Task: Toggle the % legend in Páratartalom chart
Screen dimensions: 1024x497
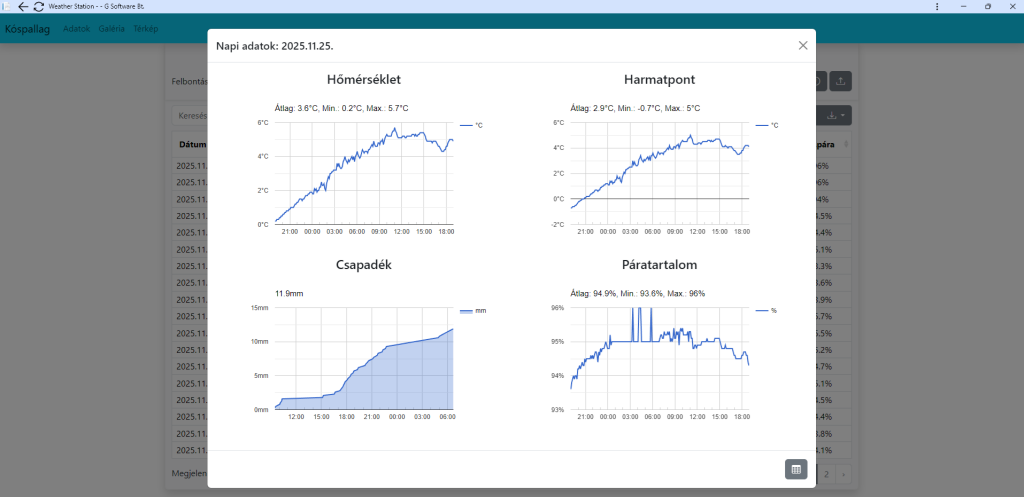Action: point(766,311)
